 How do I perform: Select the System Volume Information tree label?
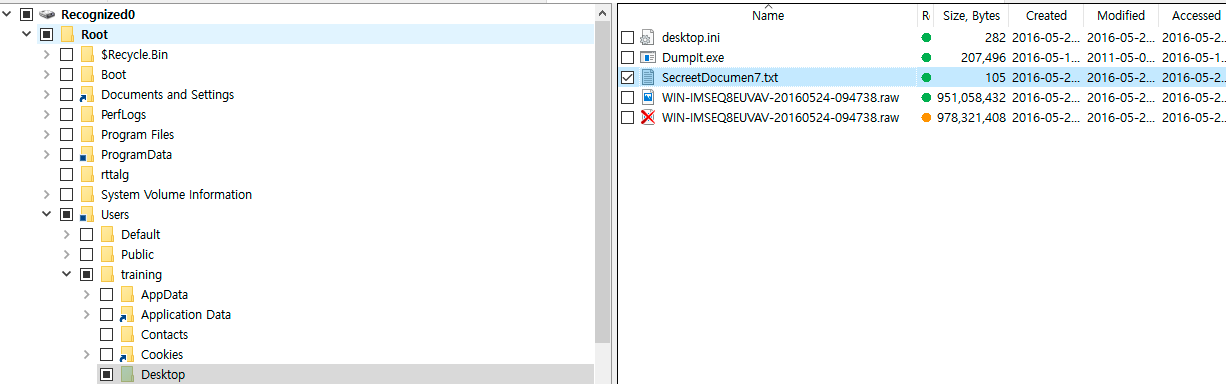tap(176, 195)
